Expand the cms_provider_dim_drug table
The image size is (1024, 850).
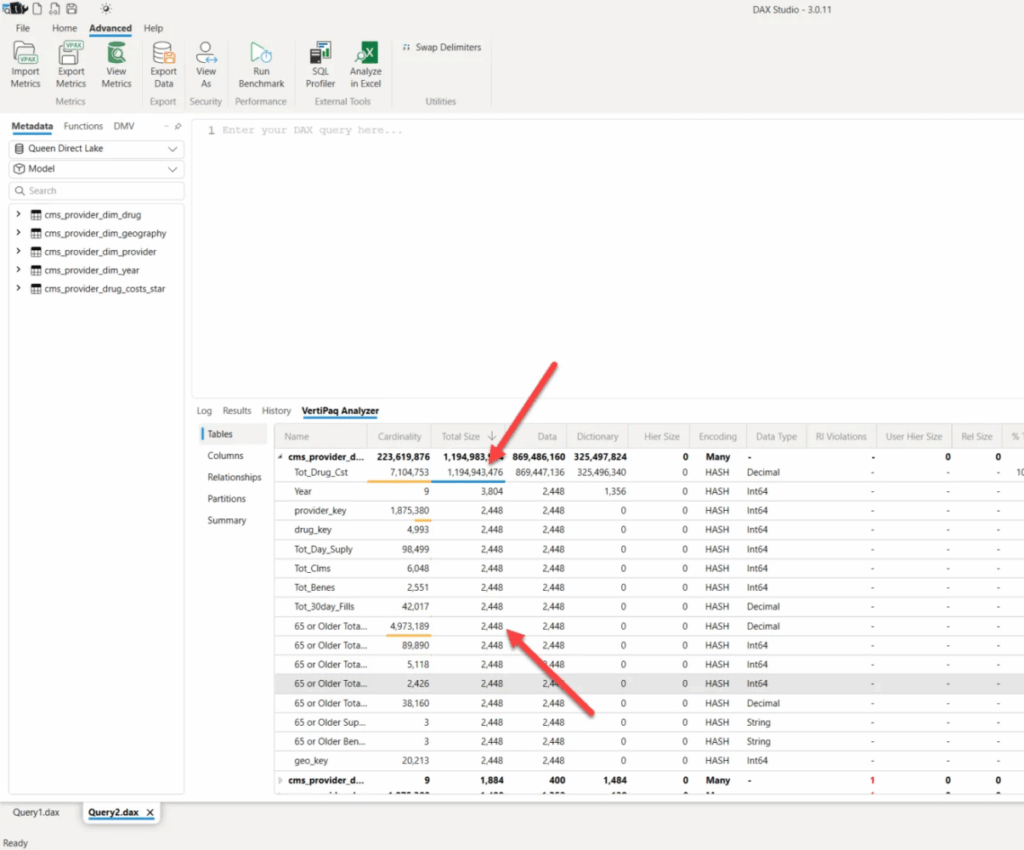click(19, 215)
